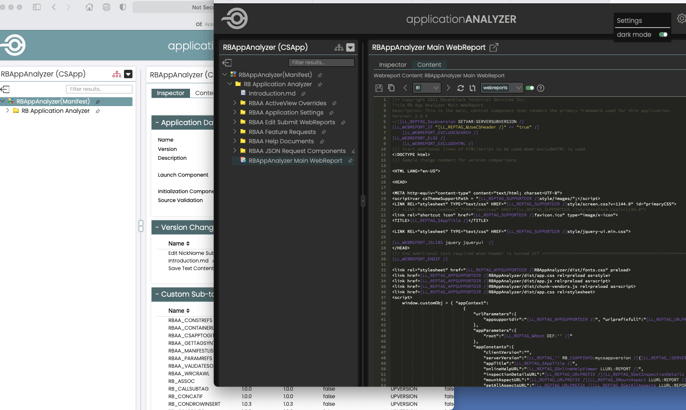Select Introduction.md in the dark tree
The height and width of the screenshot is (410, 686).
(272, 94)
